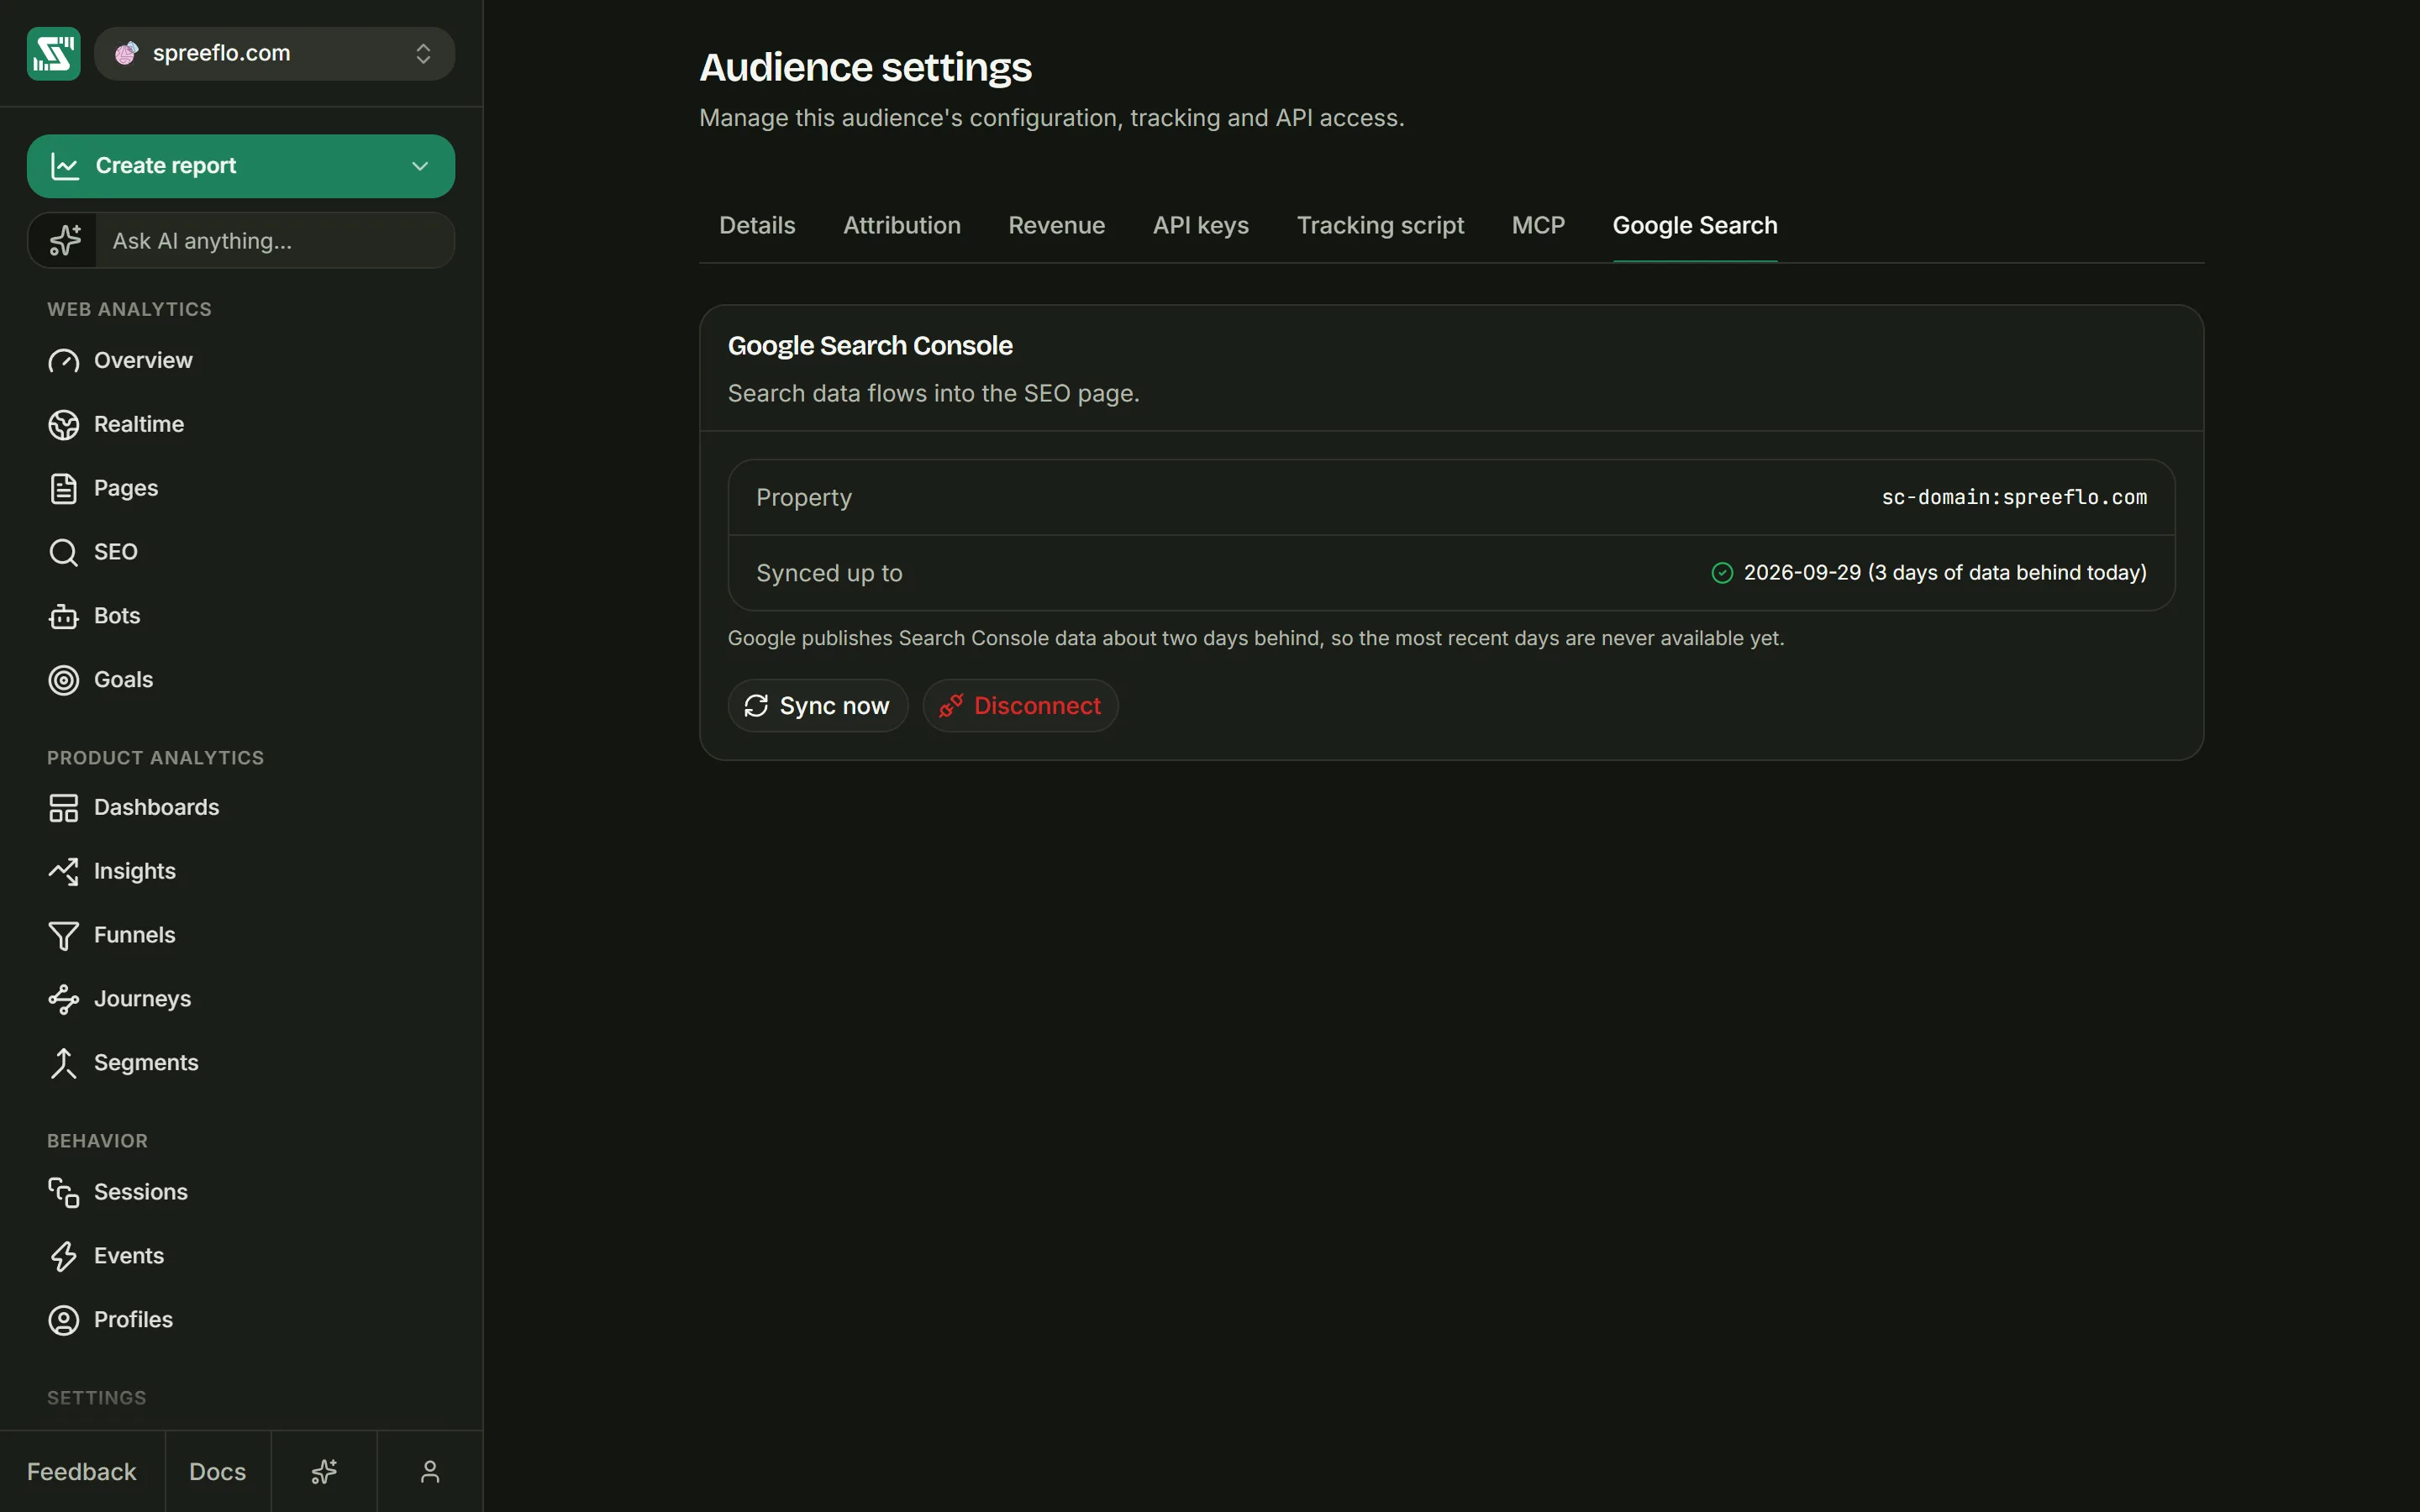Viewport: 2420px width, 1512px height.
Task: Select the Google Search tab
Action: 1695,226
